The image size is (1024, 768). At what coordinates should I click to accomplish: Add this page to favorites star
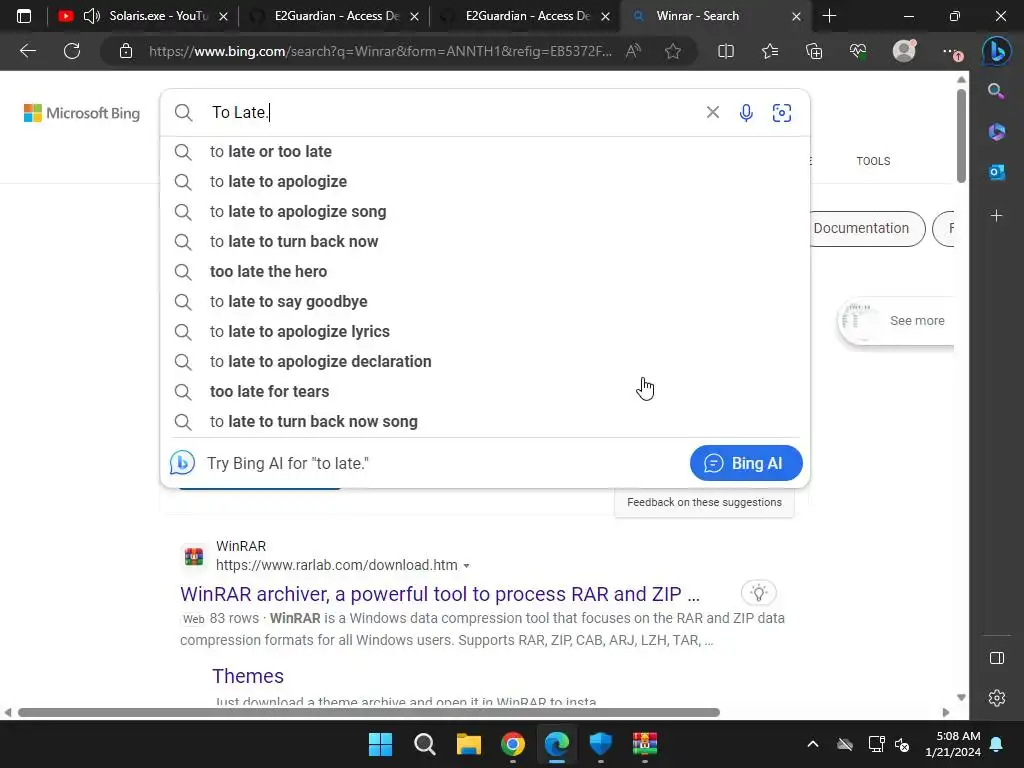[x=673, y=51]
